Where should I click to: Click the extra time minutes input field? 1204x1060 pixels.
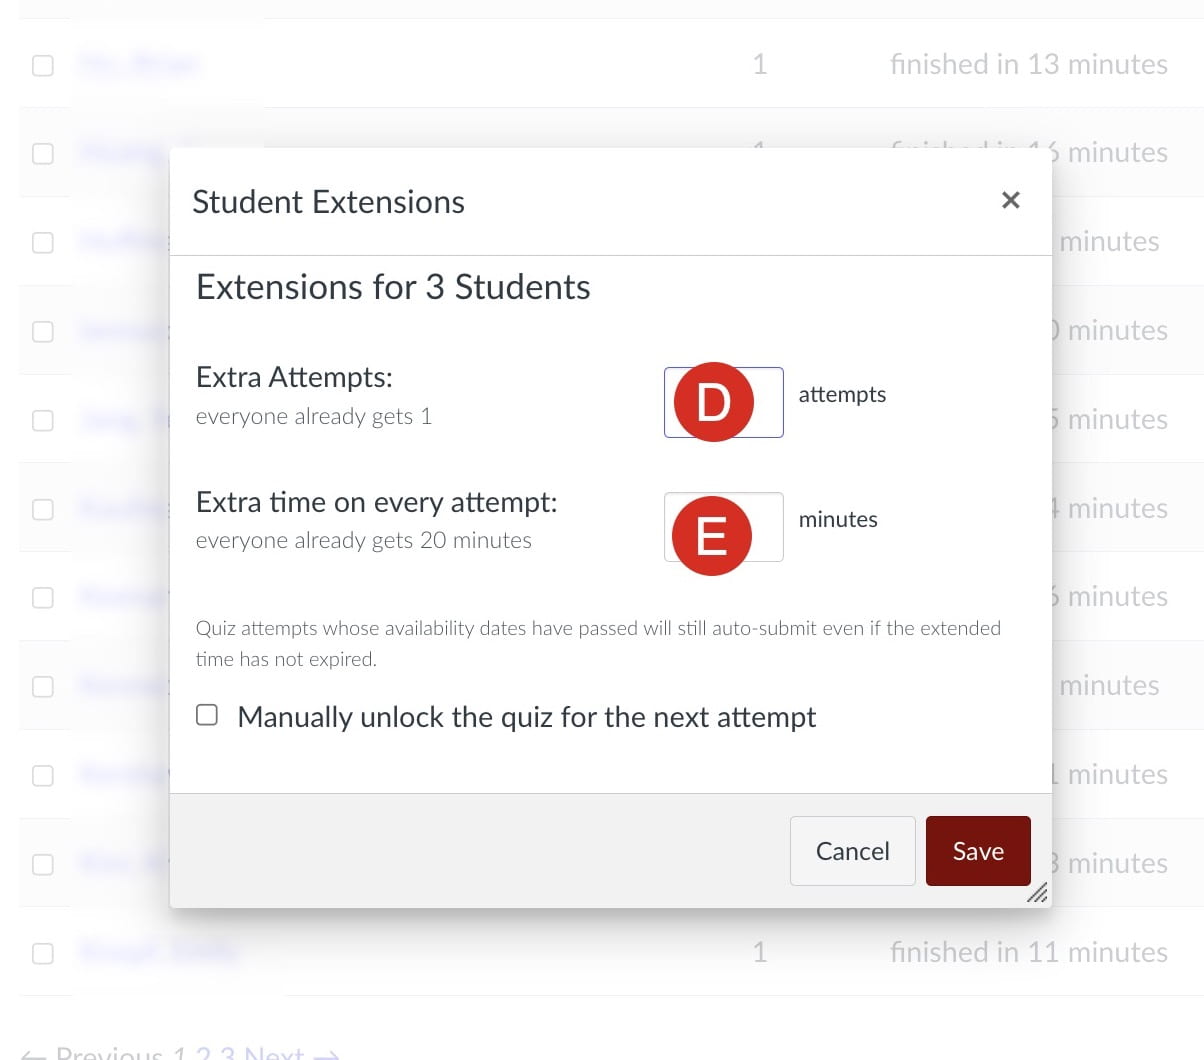click(723, 527)
